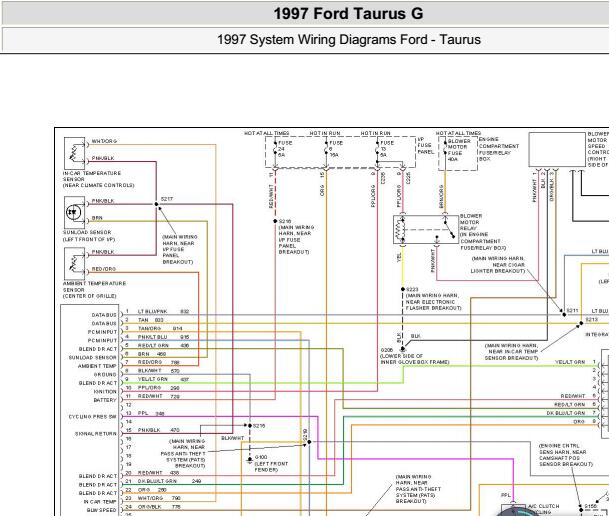The image size is (609, 516).
Task: Click the 'BATTERY' pin function label
Action: [x=105, y=400]
